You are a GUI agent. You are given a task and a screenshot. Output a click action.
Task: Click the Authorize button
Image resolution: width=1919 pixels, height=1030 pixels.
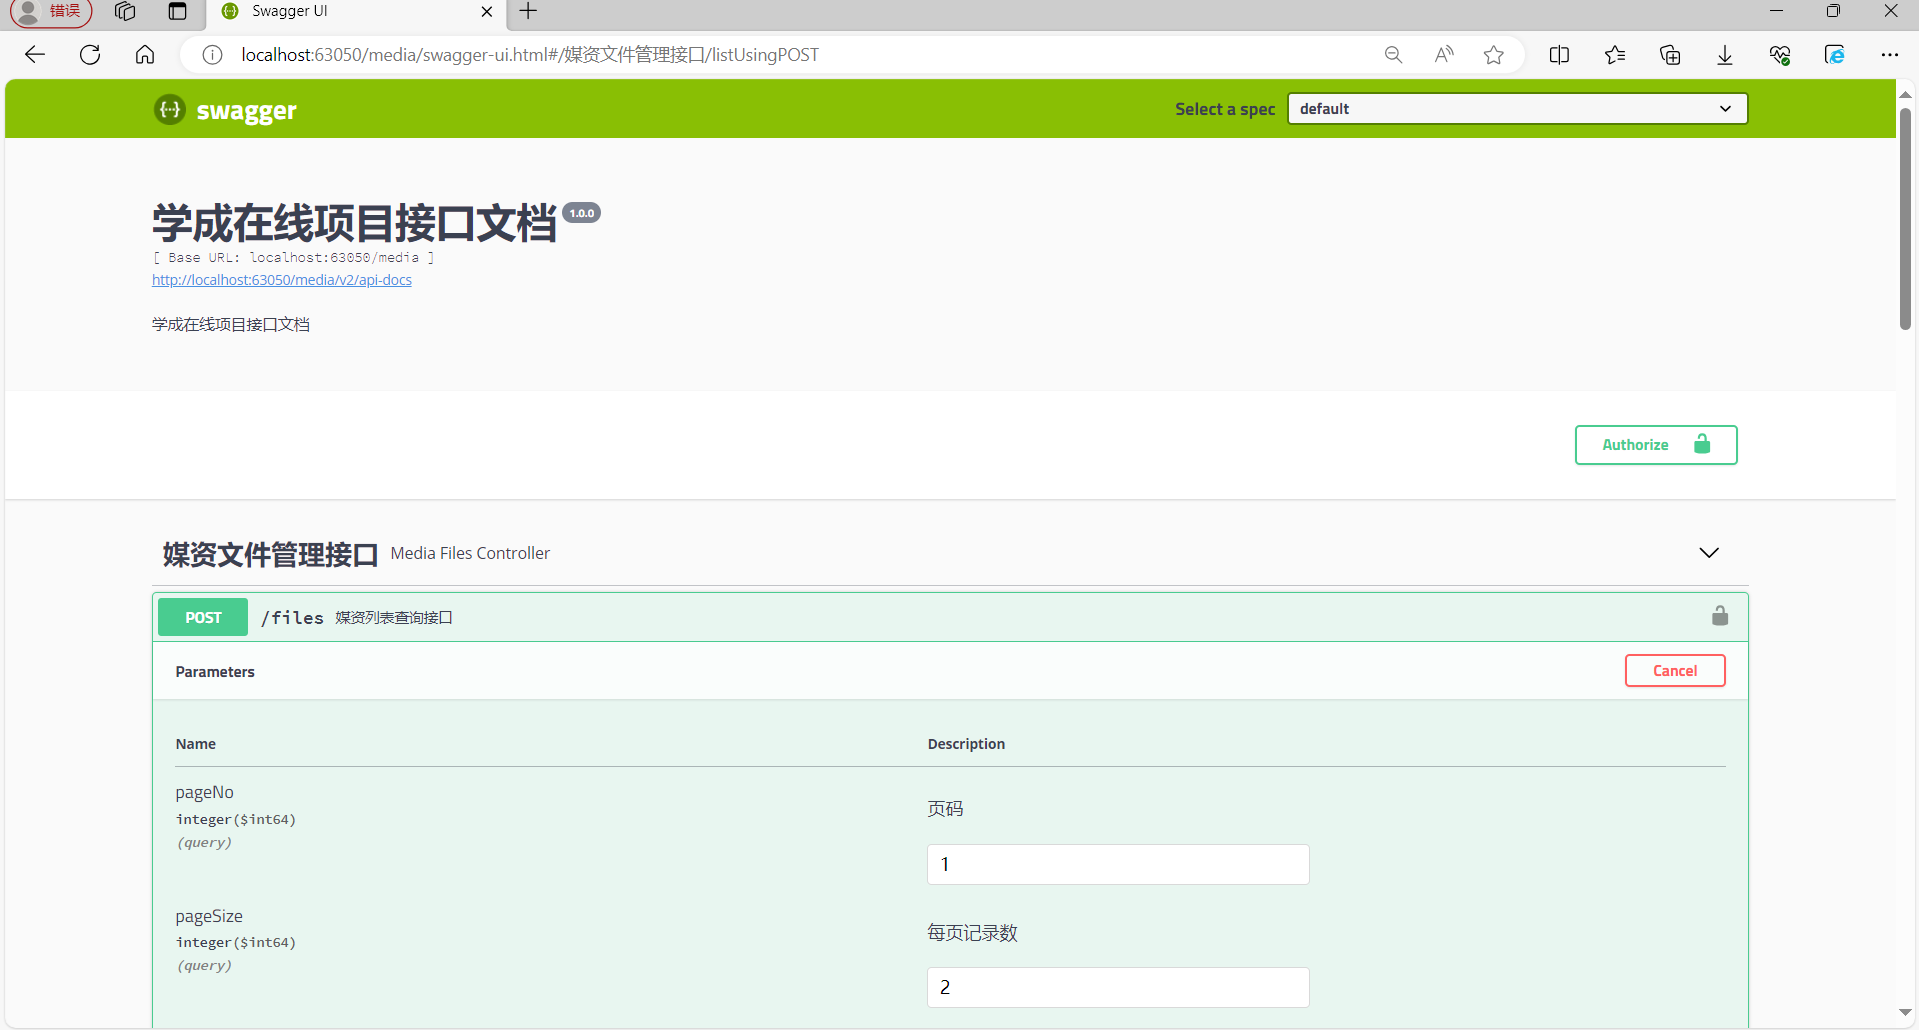1656,445
